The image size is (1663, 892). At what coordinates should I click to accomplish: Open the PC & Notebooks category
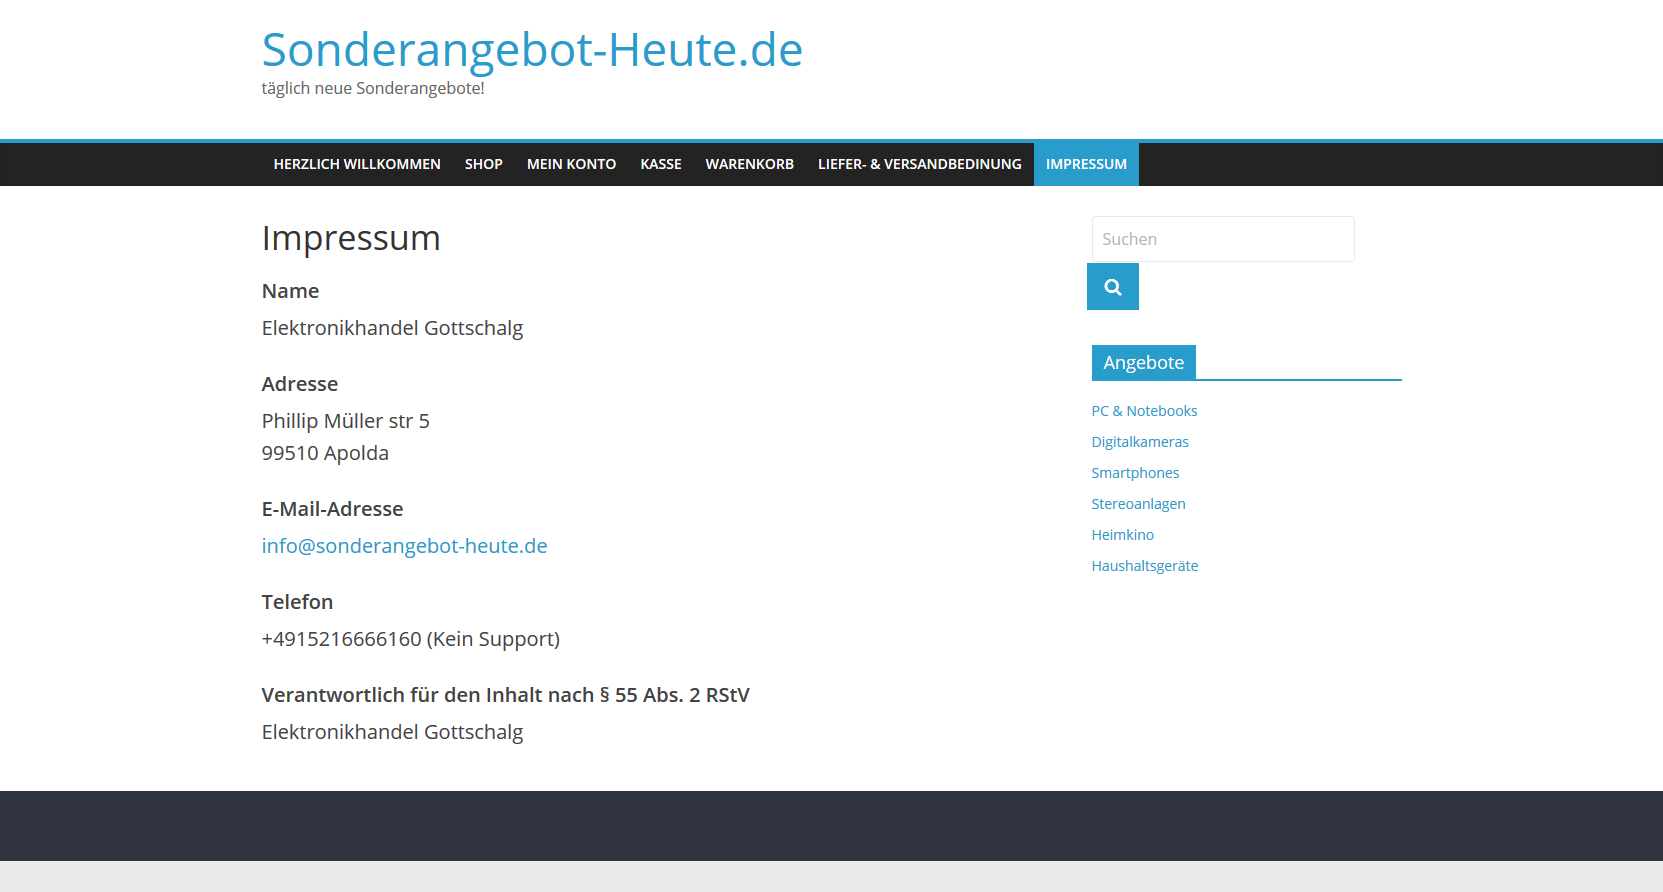click(x=1144, y=411)
